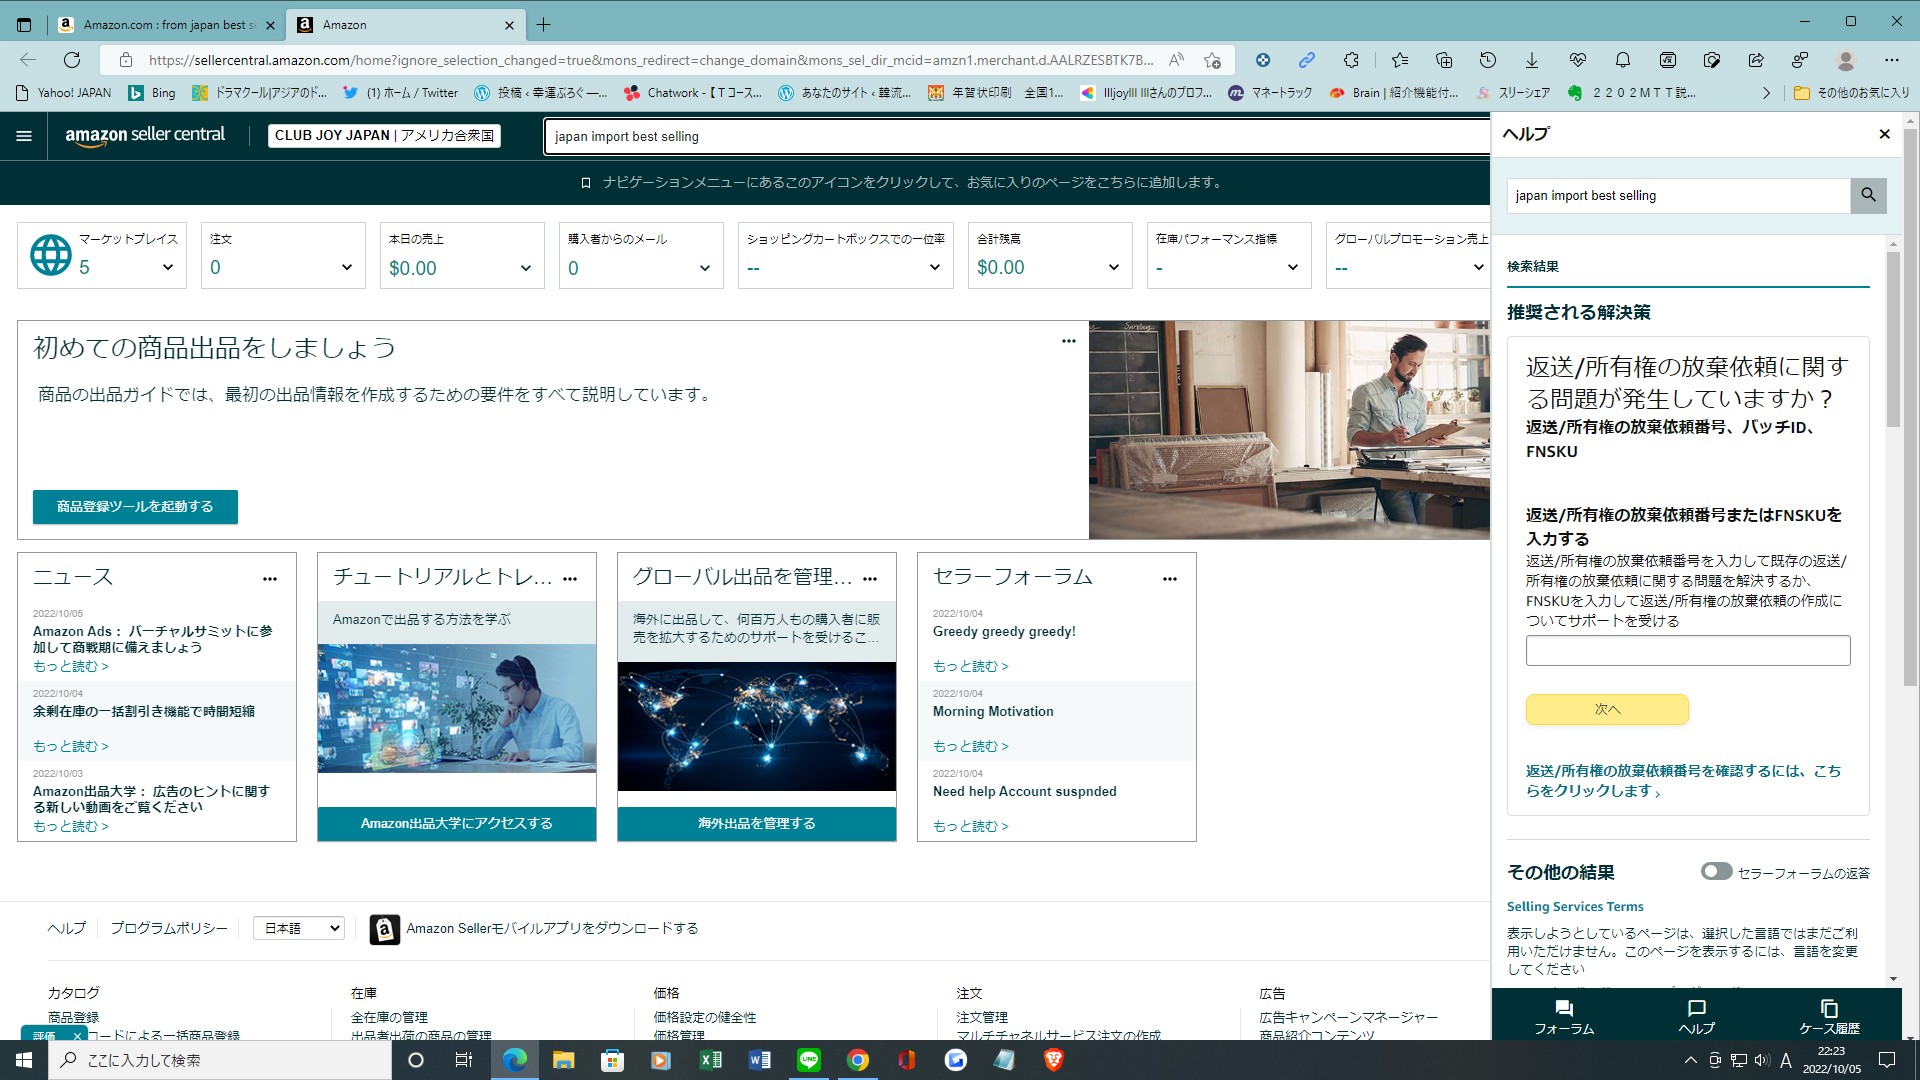The image size is (1920, 1080).
Task: Open the Forum icon in the help footer
Action: click(1564, 1015)
